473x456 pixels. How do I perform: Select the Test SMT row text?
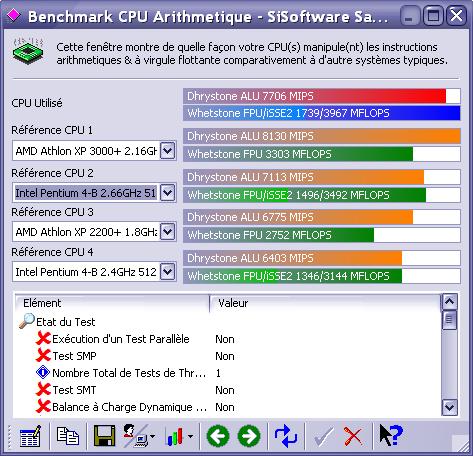74,390
